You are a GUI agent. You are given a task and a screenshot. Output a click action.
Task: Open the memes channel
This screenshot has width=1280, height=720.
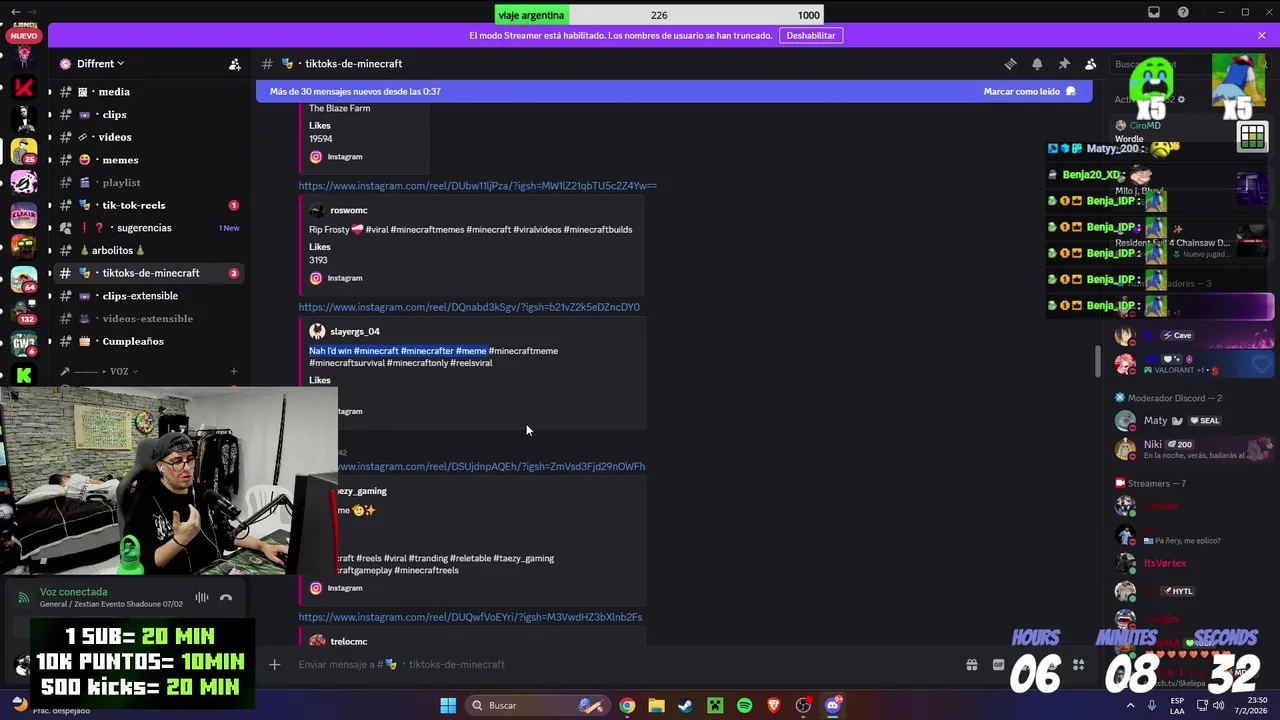(x=149, y=160)
